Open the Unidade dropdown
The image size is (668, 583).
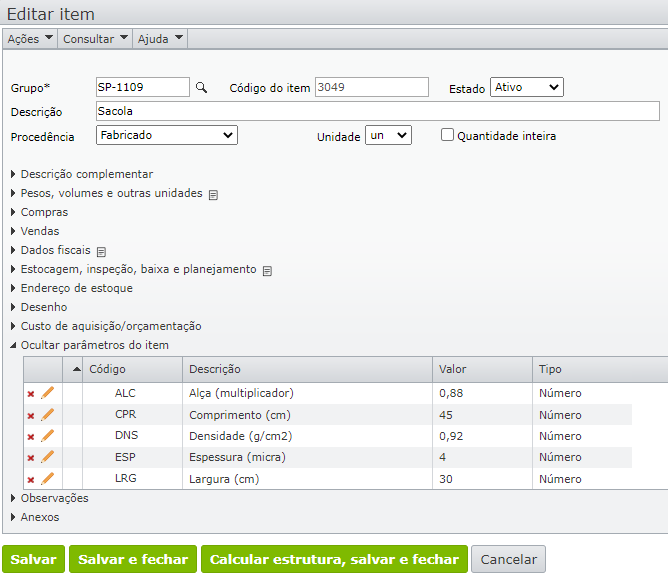pyautogui.click(x=387, y=135)
